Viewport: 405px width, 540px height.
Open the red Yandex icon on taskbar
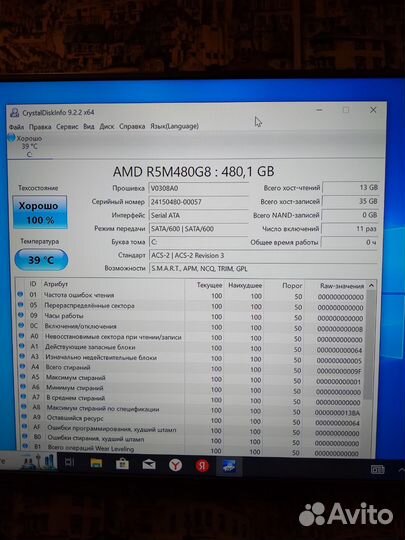(202, 466)
